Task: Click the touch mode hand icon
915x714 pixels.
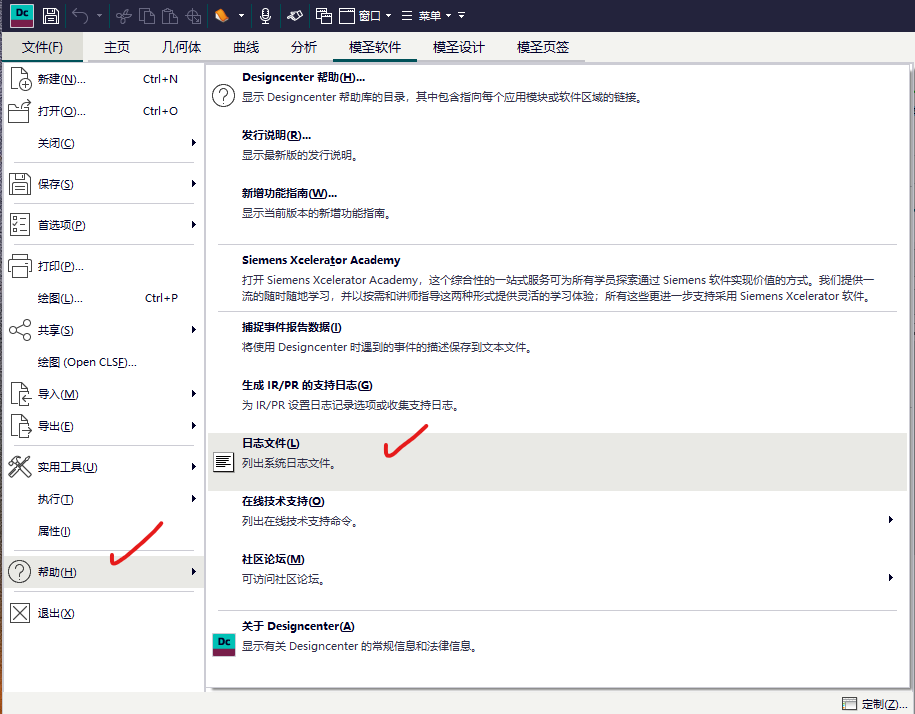Action: pos(295,16)
